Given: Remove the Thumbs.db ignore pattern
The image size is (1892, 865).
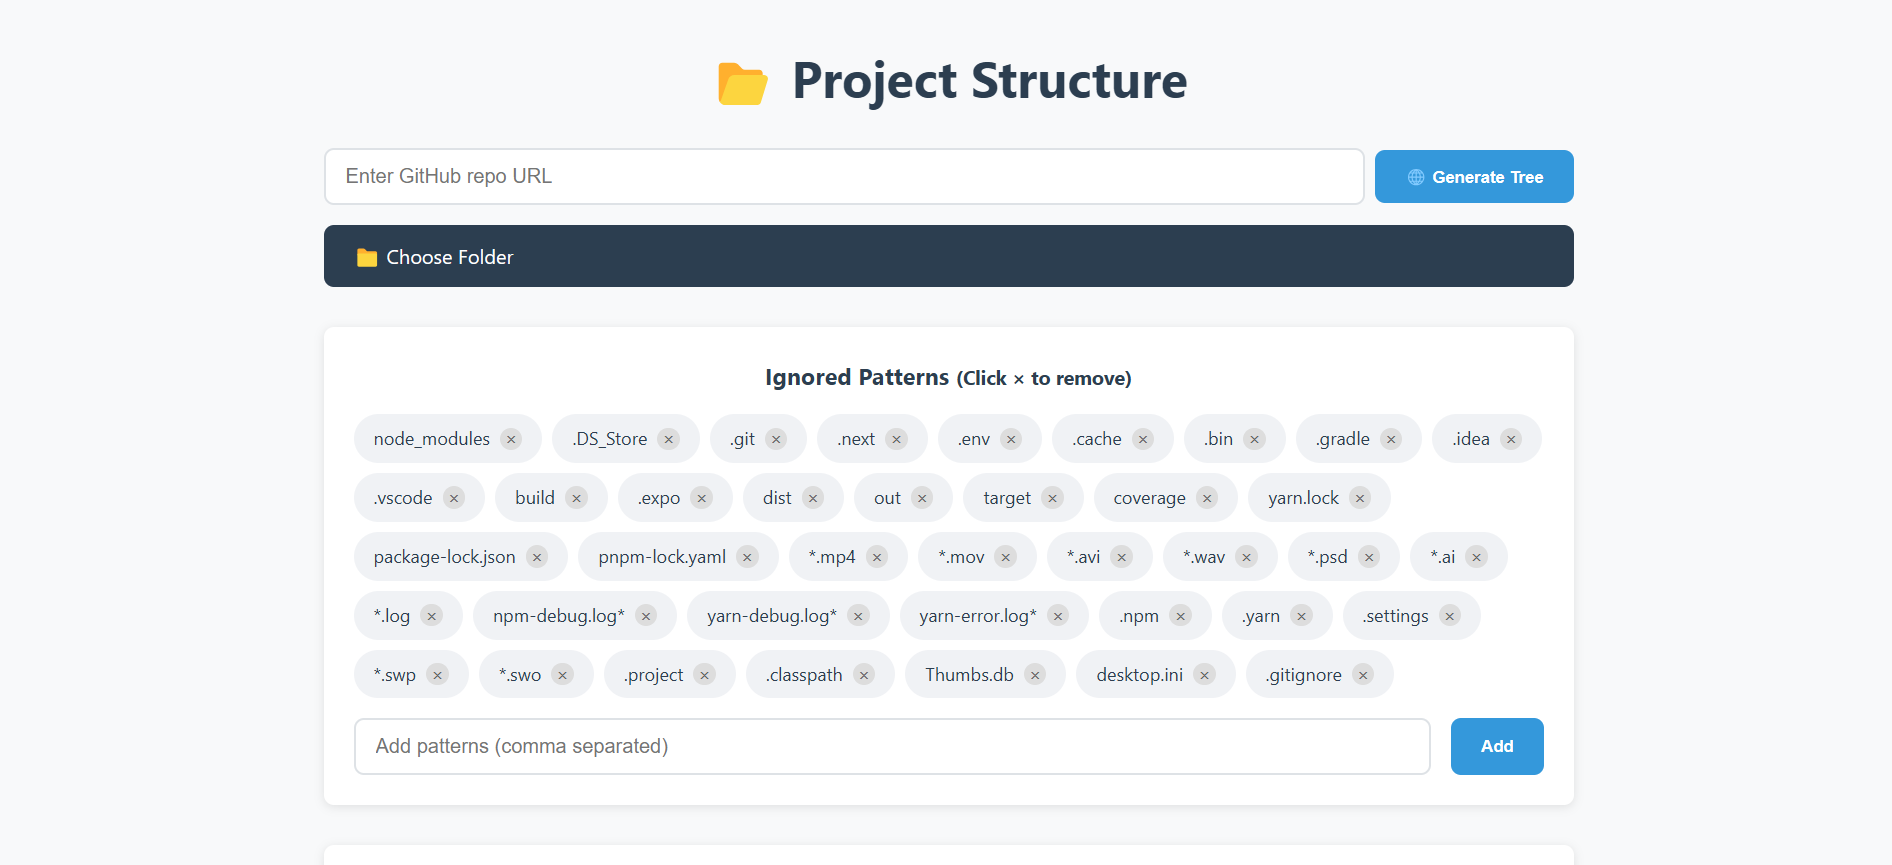Looking at the screenshot, I should pyautogui.click(x=1037, y=674).
